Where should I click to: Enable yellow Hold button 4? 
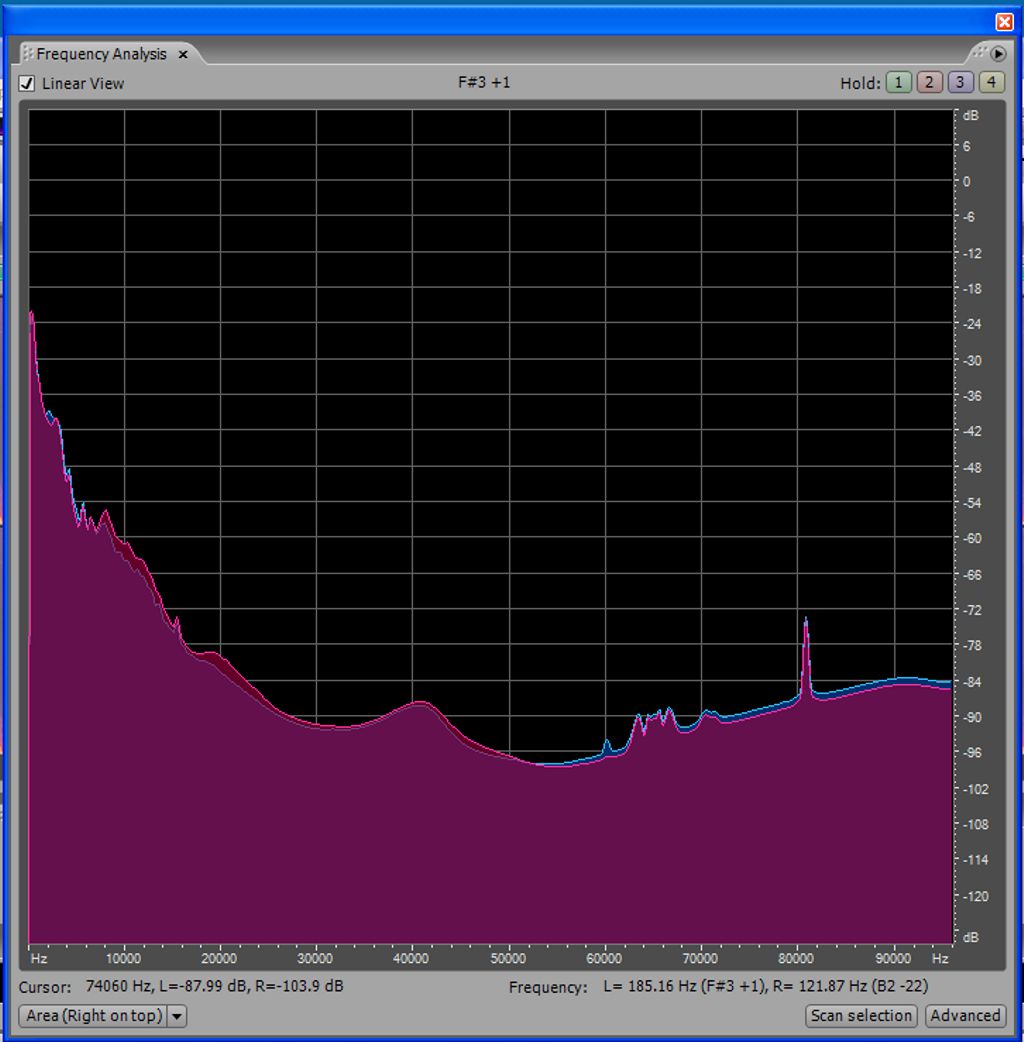pyautogui.click(x=991, y=83)
